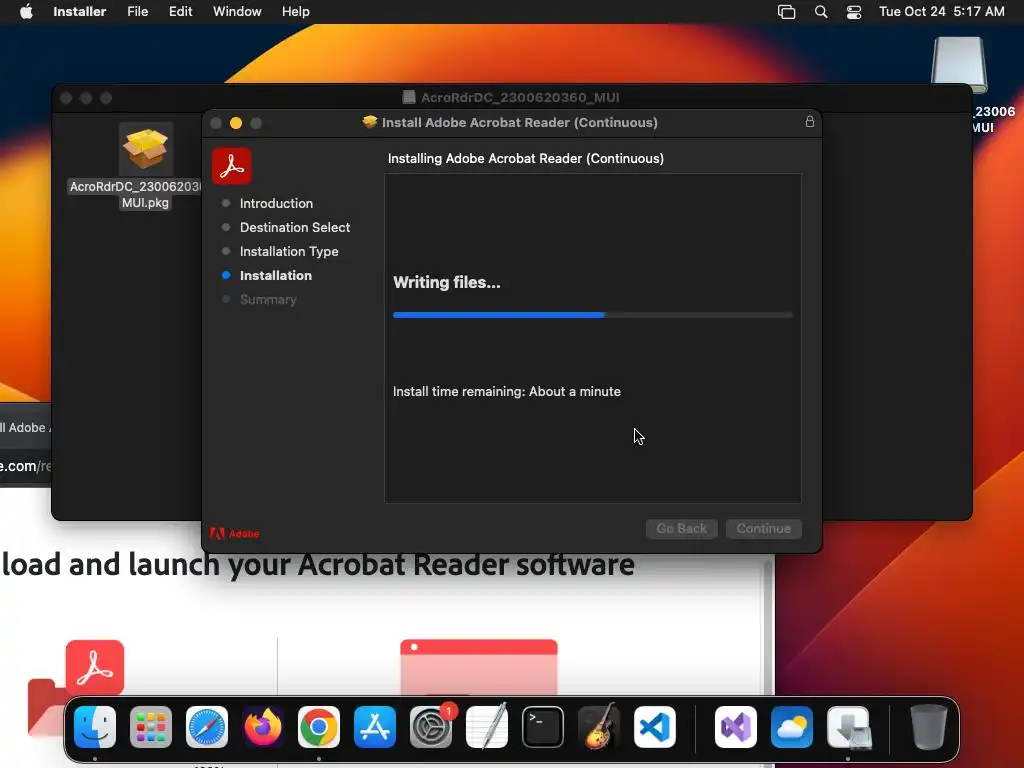Minimize the installer window

coord(236,123)
